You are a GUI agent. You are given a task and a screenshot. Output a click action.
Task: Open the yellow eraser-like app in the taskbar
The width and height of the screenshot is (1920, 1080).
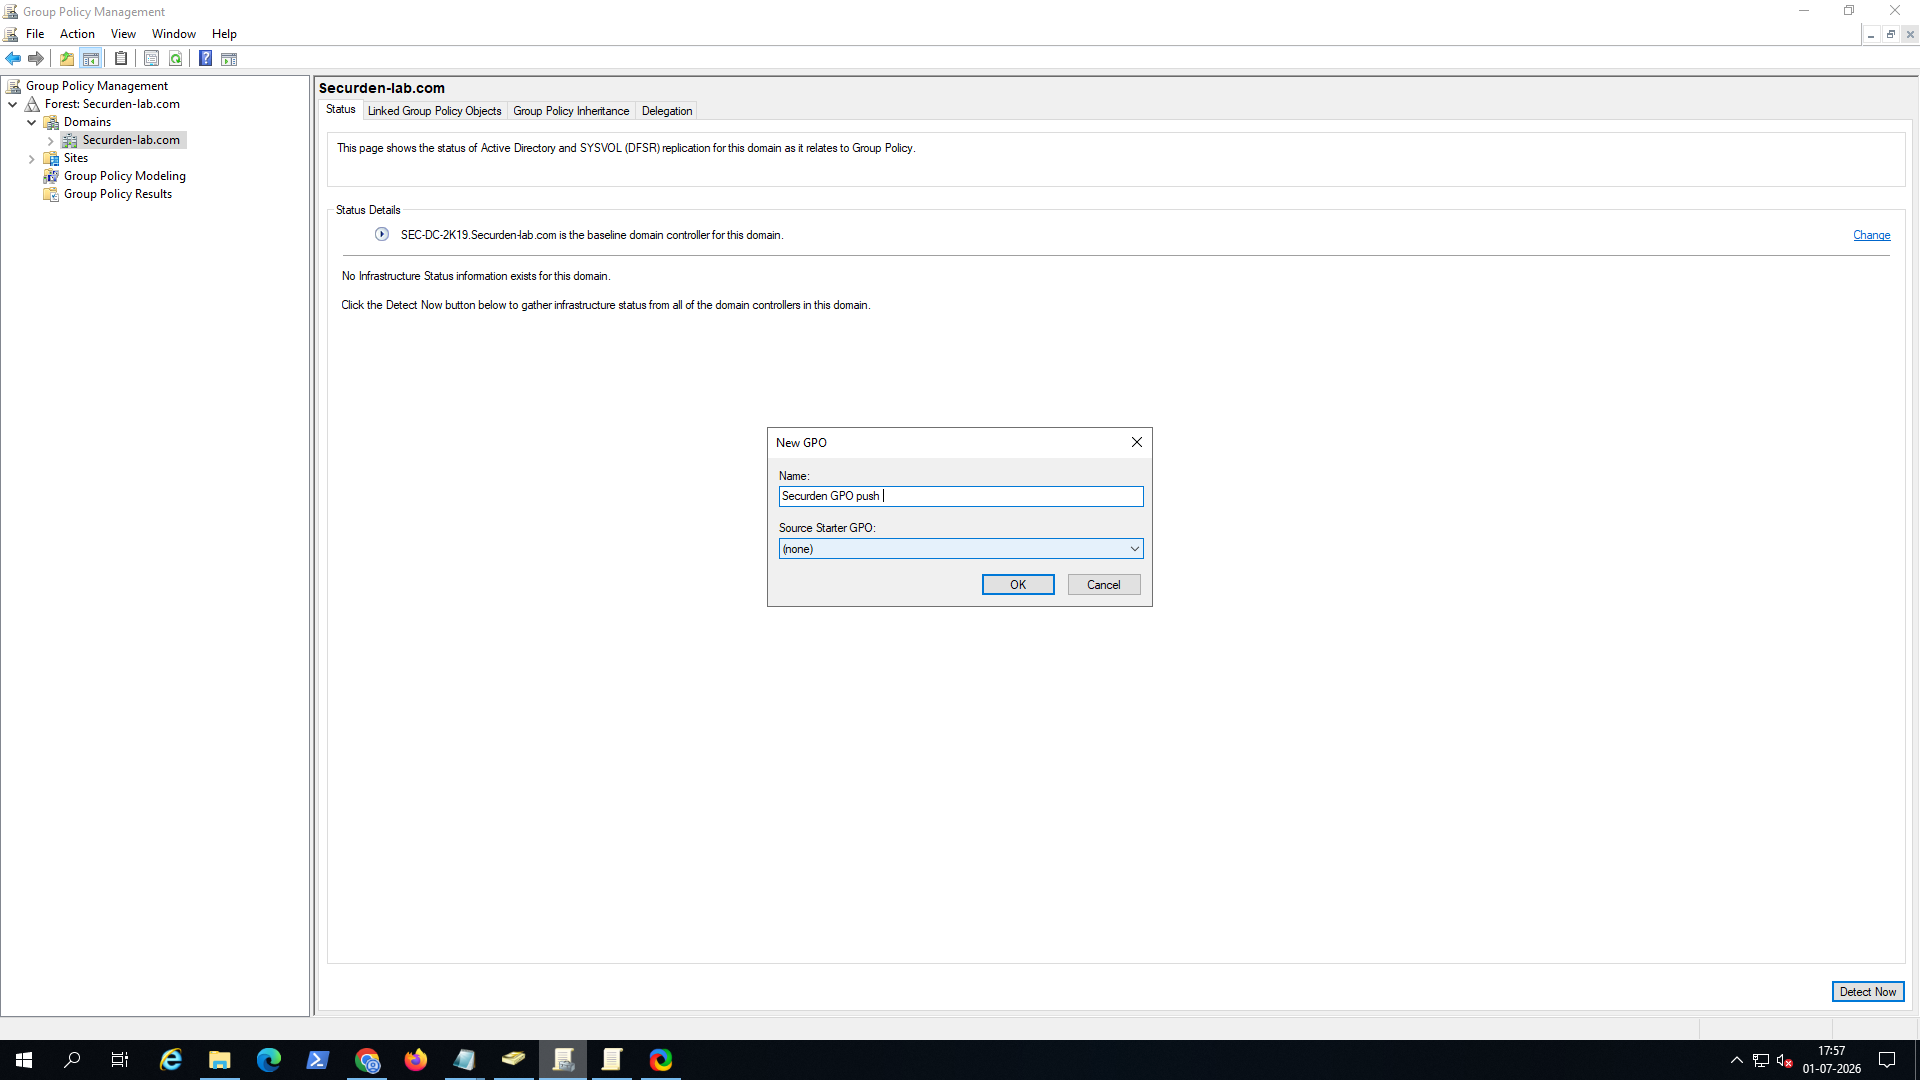(x=514, y=1060)
